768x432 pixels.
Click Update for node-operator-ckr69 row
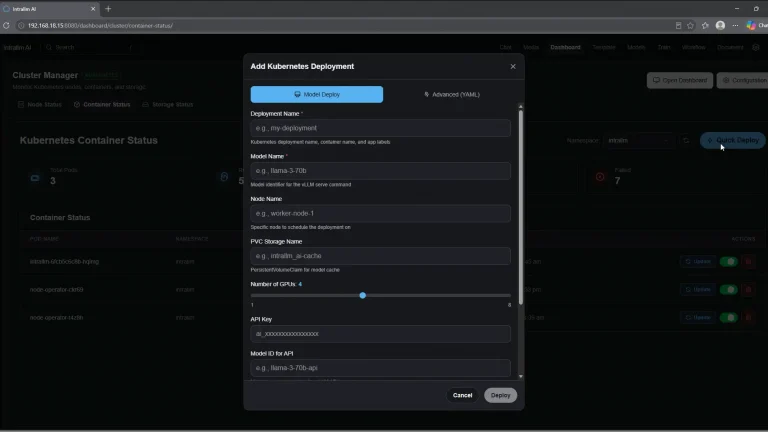point(698,289)
